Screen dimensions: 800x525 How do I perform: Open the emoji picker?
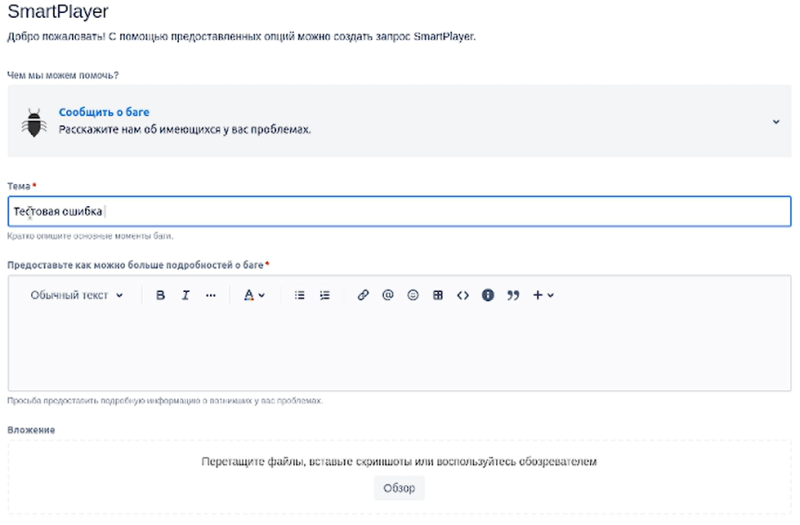click(x=413, y=295)
